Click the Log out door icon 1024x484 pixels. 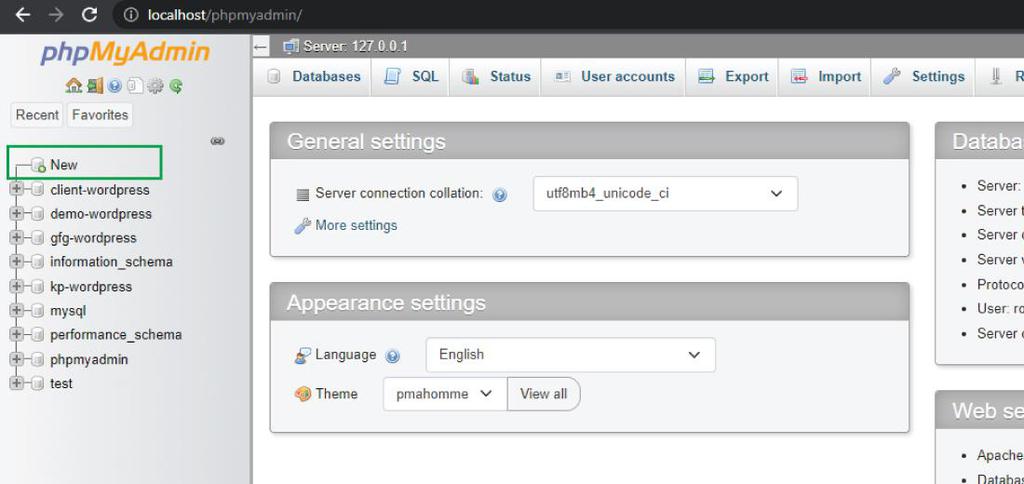coord(94,86)
